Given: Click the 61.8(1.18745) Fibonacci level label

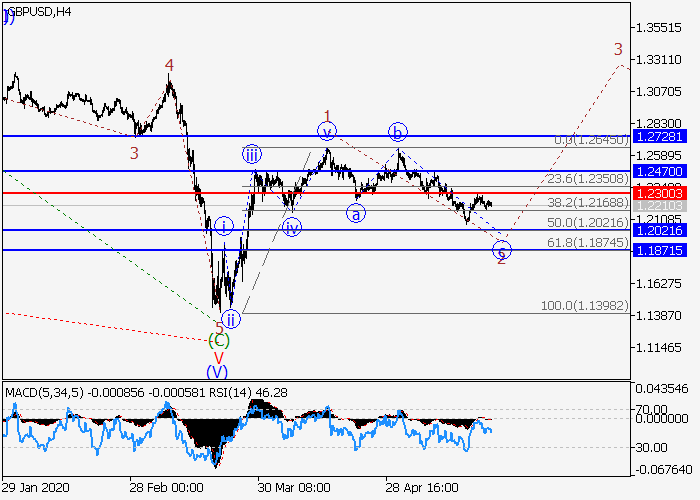Looking at the screenshot, I should (588, 242).
